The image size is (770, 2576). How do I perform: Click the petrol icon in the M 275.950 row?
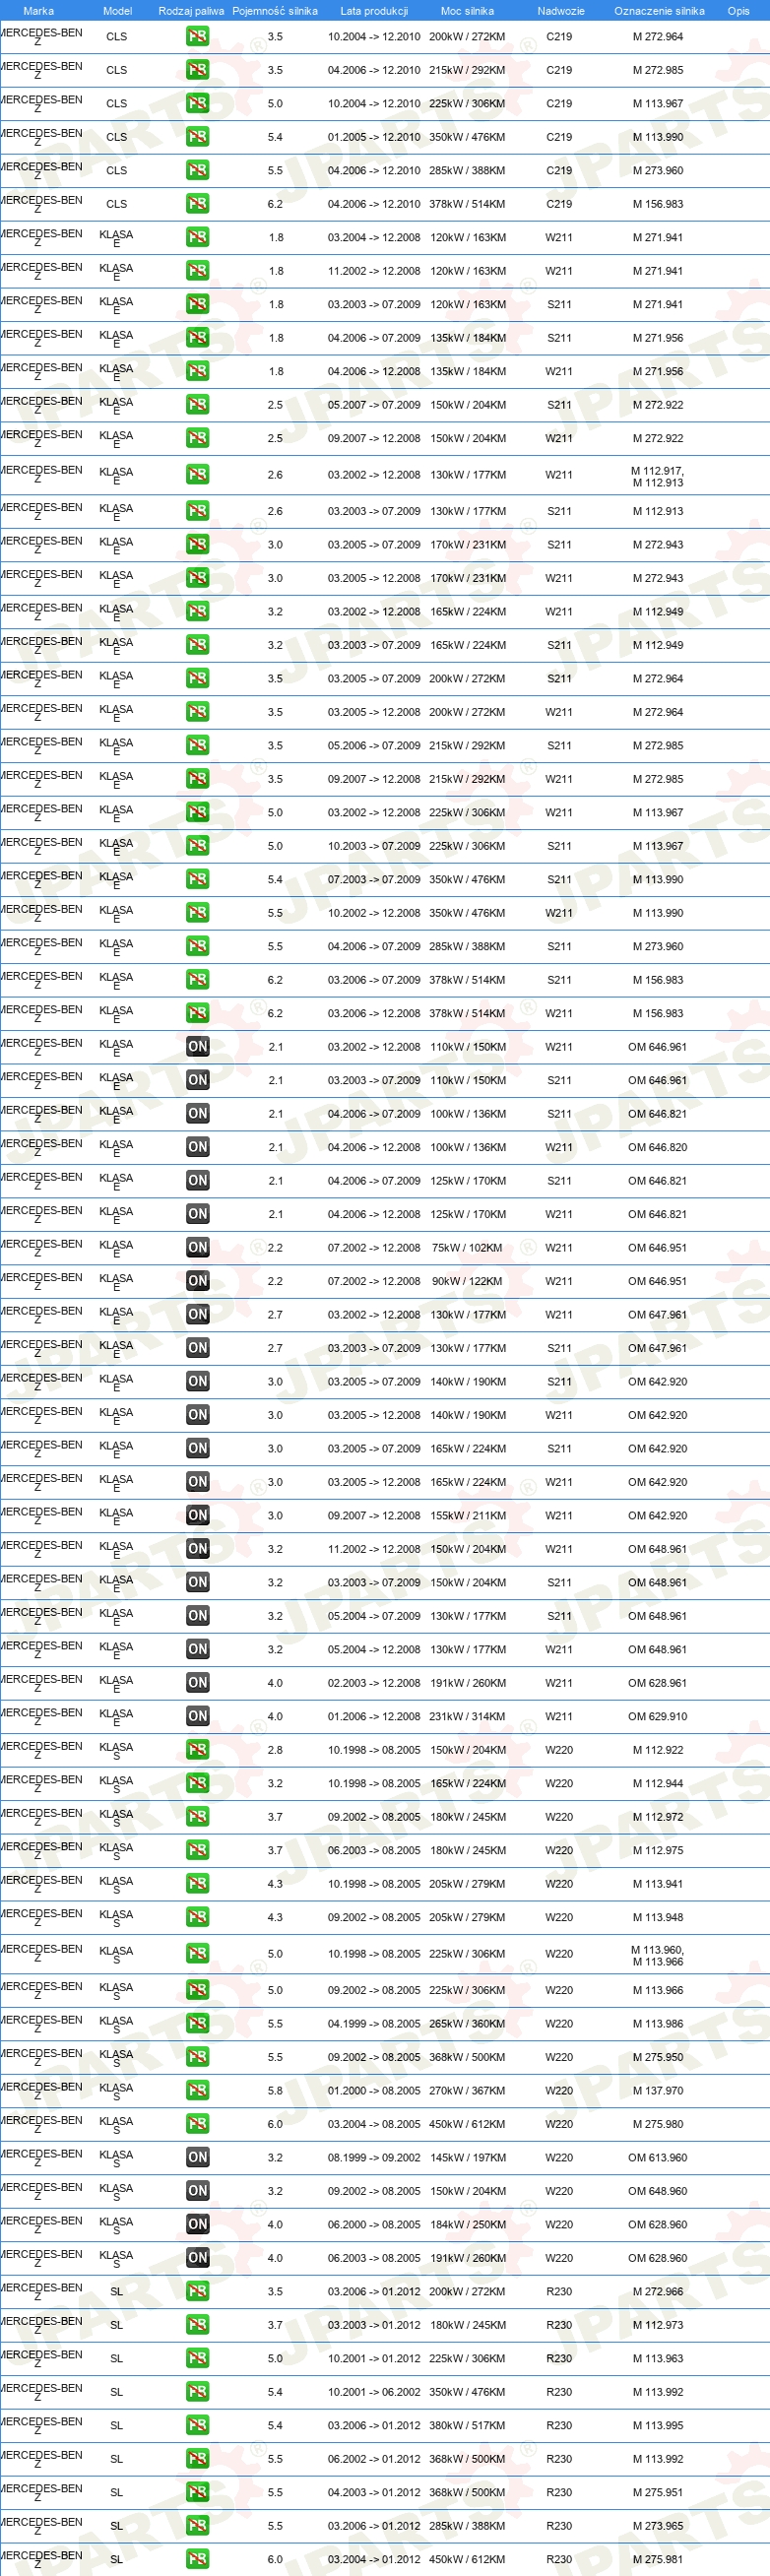coord(198,2057)
